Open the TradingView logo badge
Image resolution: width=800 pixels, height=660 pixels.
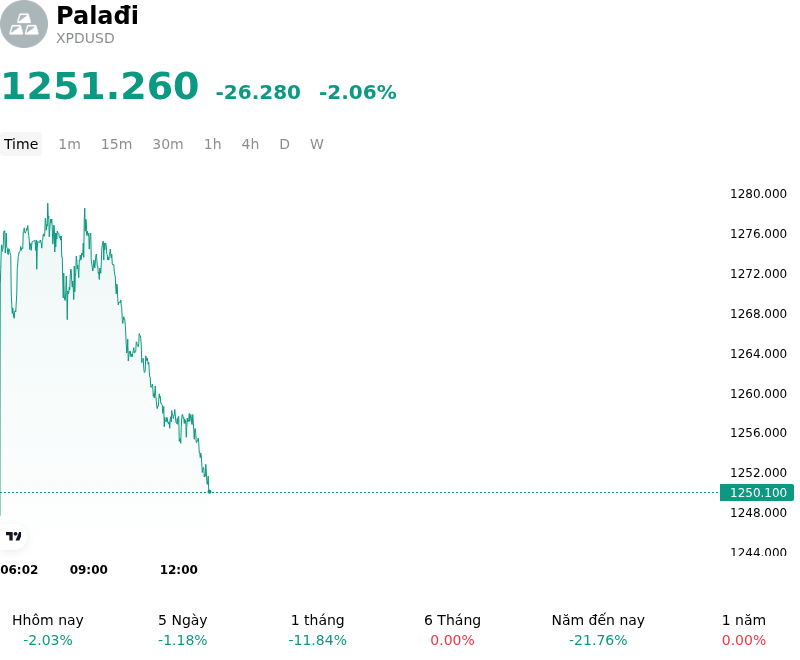(13, 536)
